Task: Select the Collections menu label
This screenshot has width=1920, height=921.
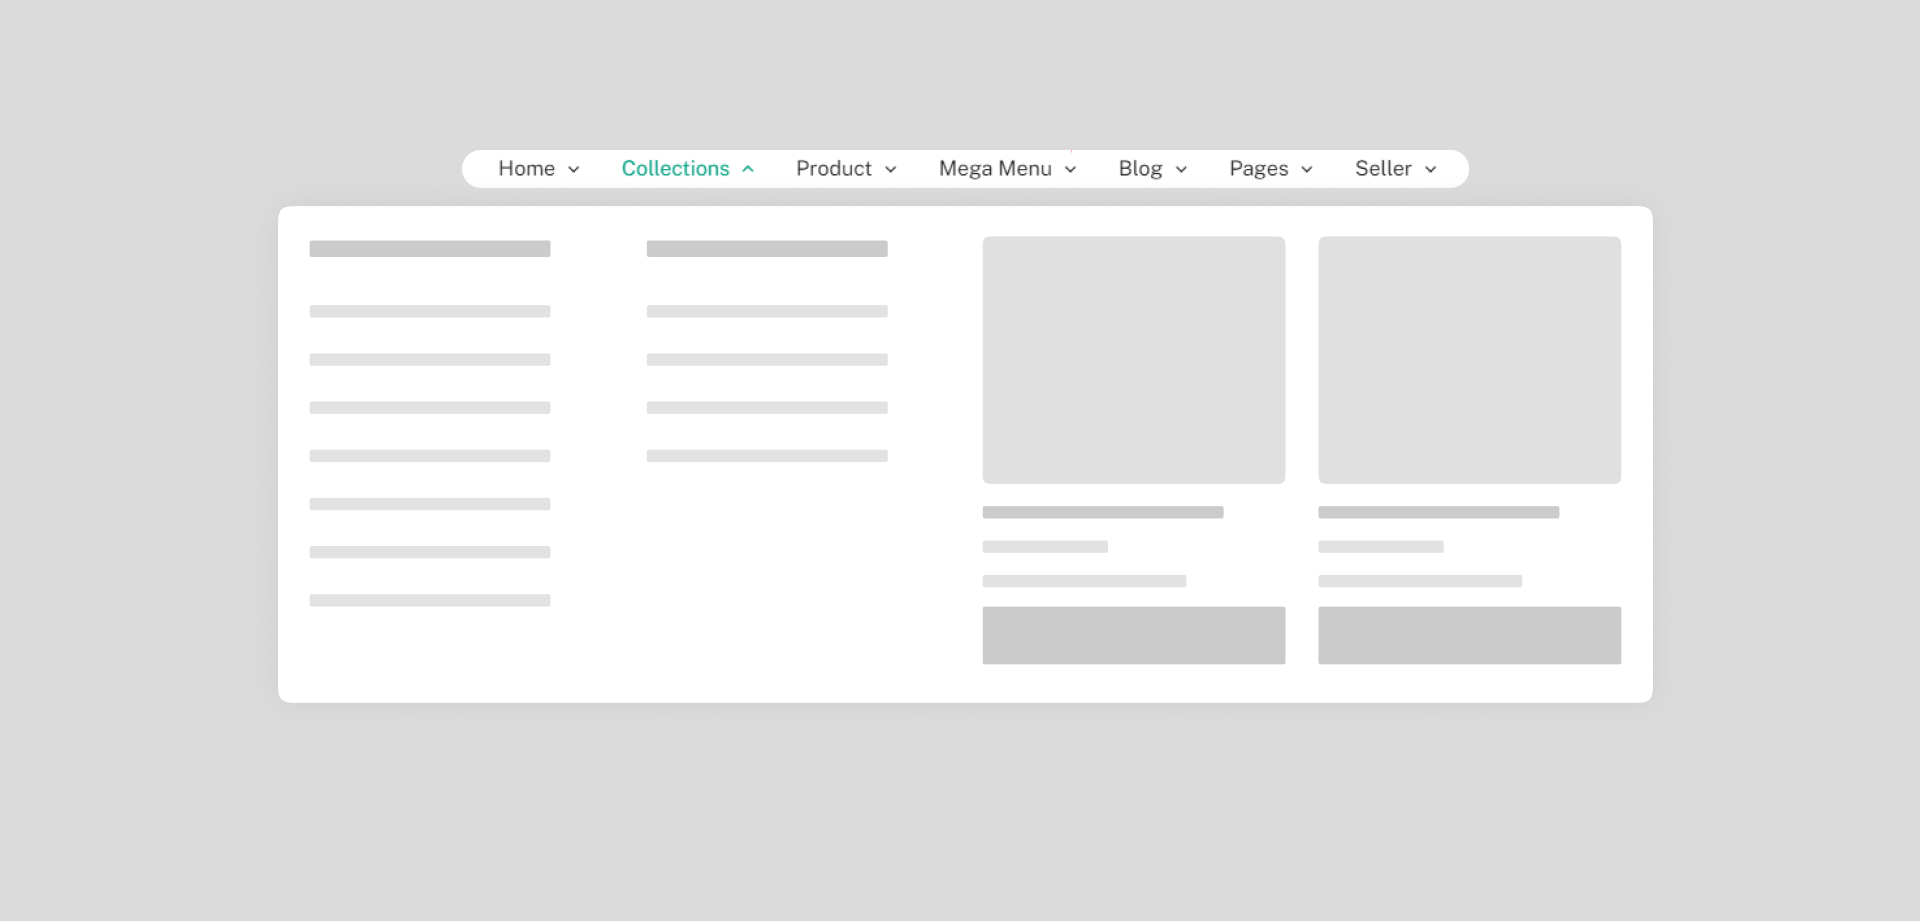Action: coord(675,169)
